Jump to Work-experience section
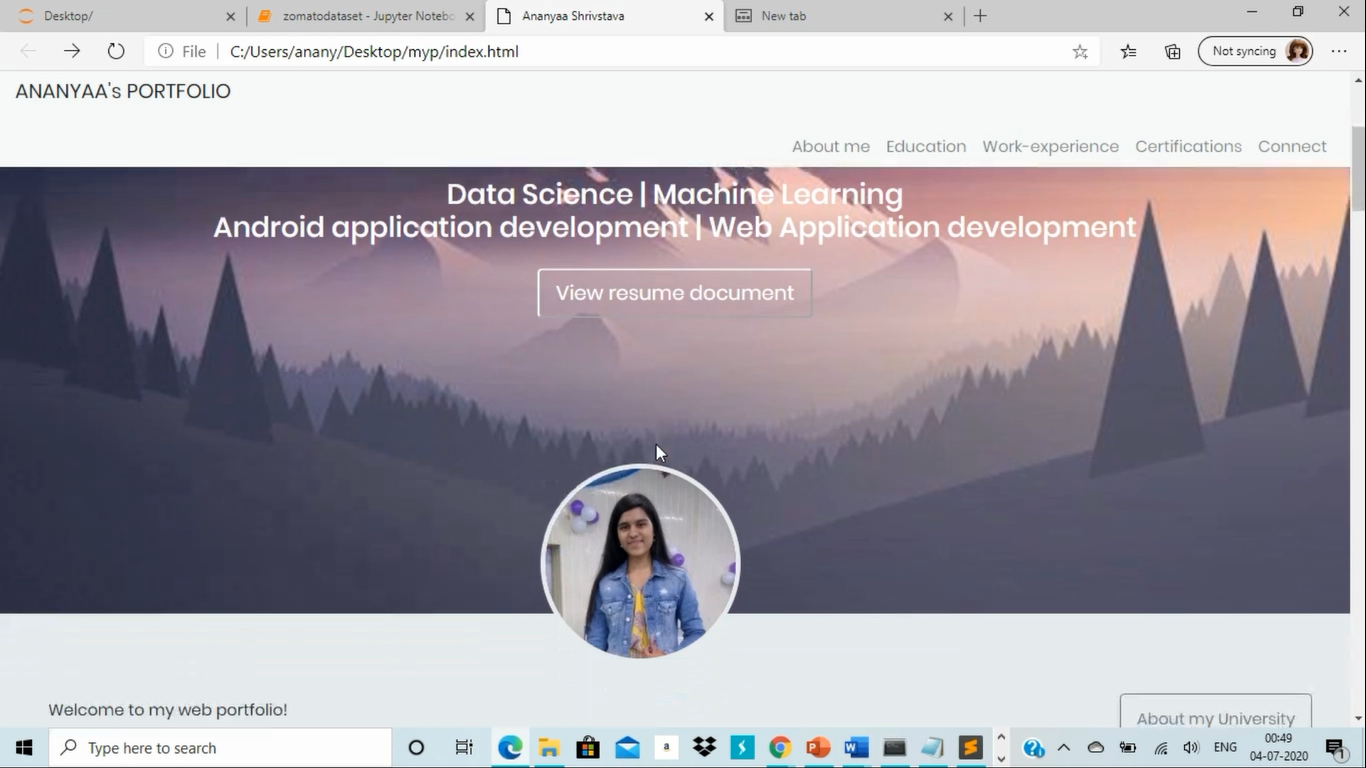This screenshot has height=768, width=1366. (x=1051, y=146)
